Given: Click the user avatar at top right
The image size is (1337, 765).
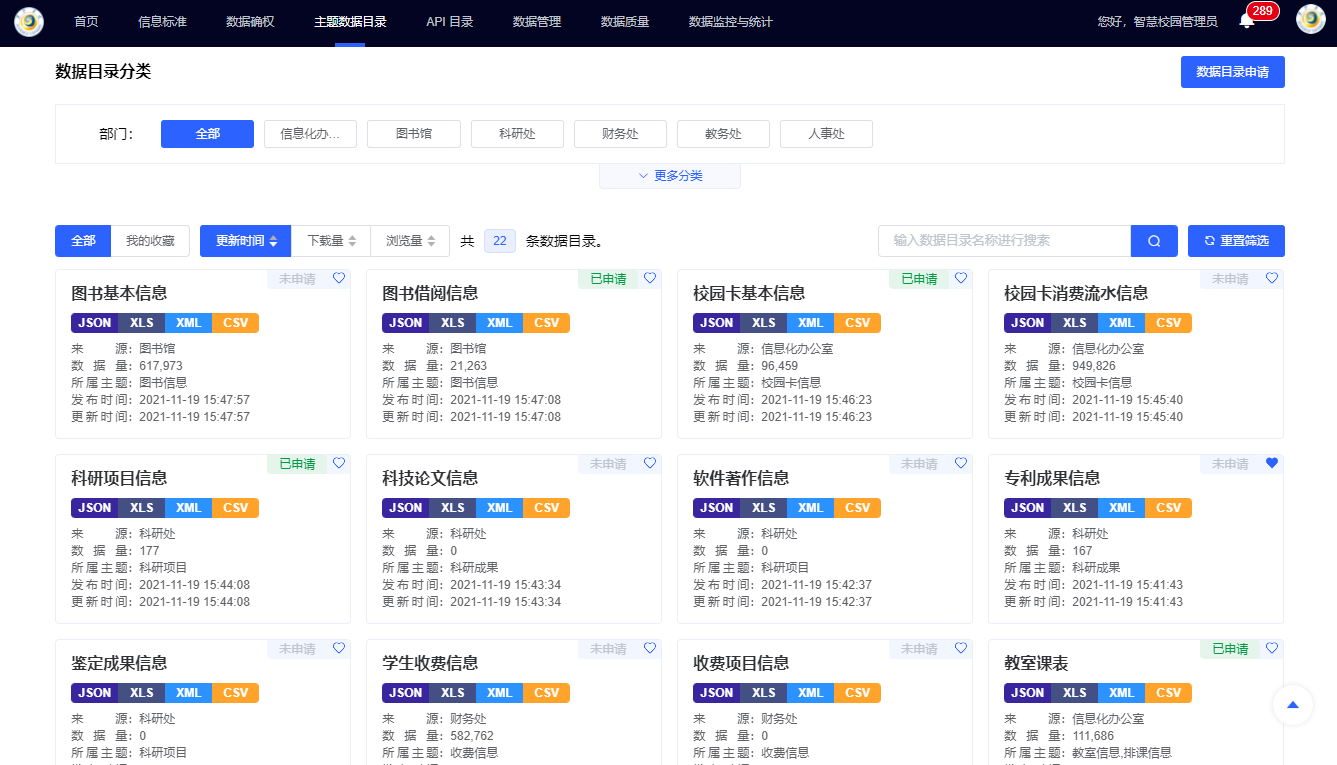Looking at the screenshot, I should point(1310,18).
